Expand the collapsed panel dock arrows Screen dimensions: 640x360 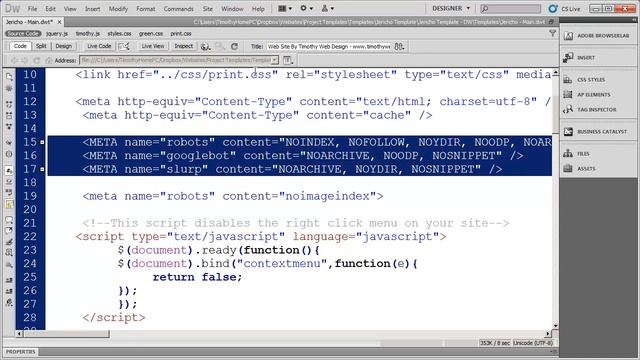pos(633,20)
